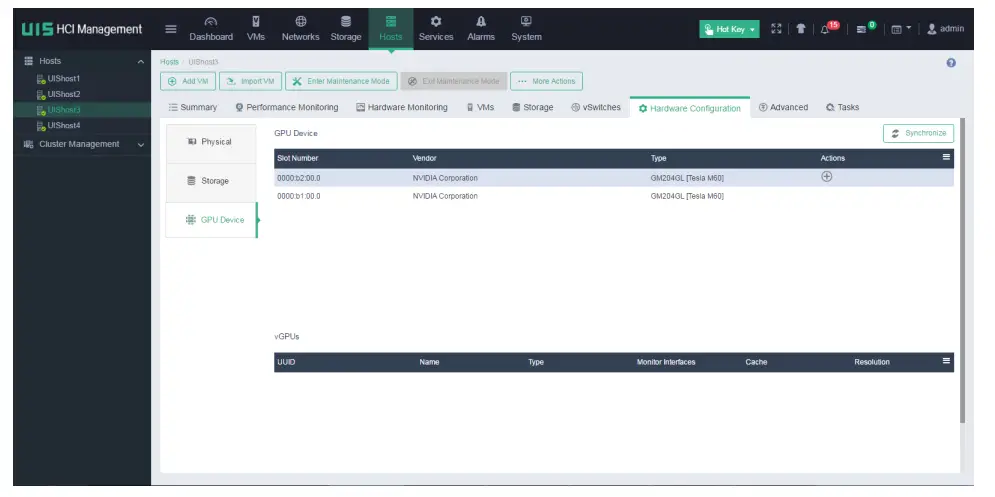Image resolution: width=995 pixels, height=497 pixels.
Task: Open the Dashboard section
Action: [x=211, y=29]
